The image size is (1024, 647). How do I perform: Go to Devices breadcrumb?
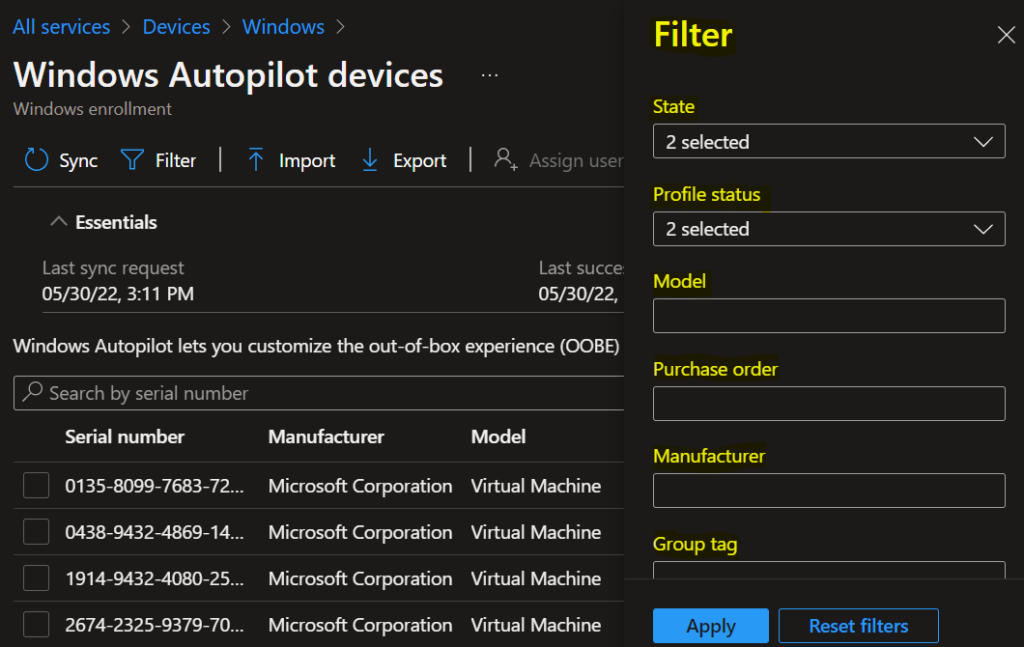click(176, 27)
